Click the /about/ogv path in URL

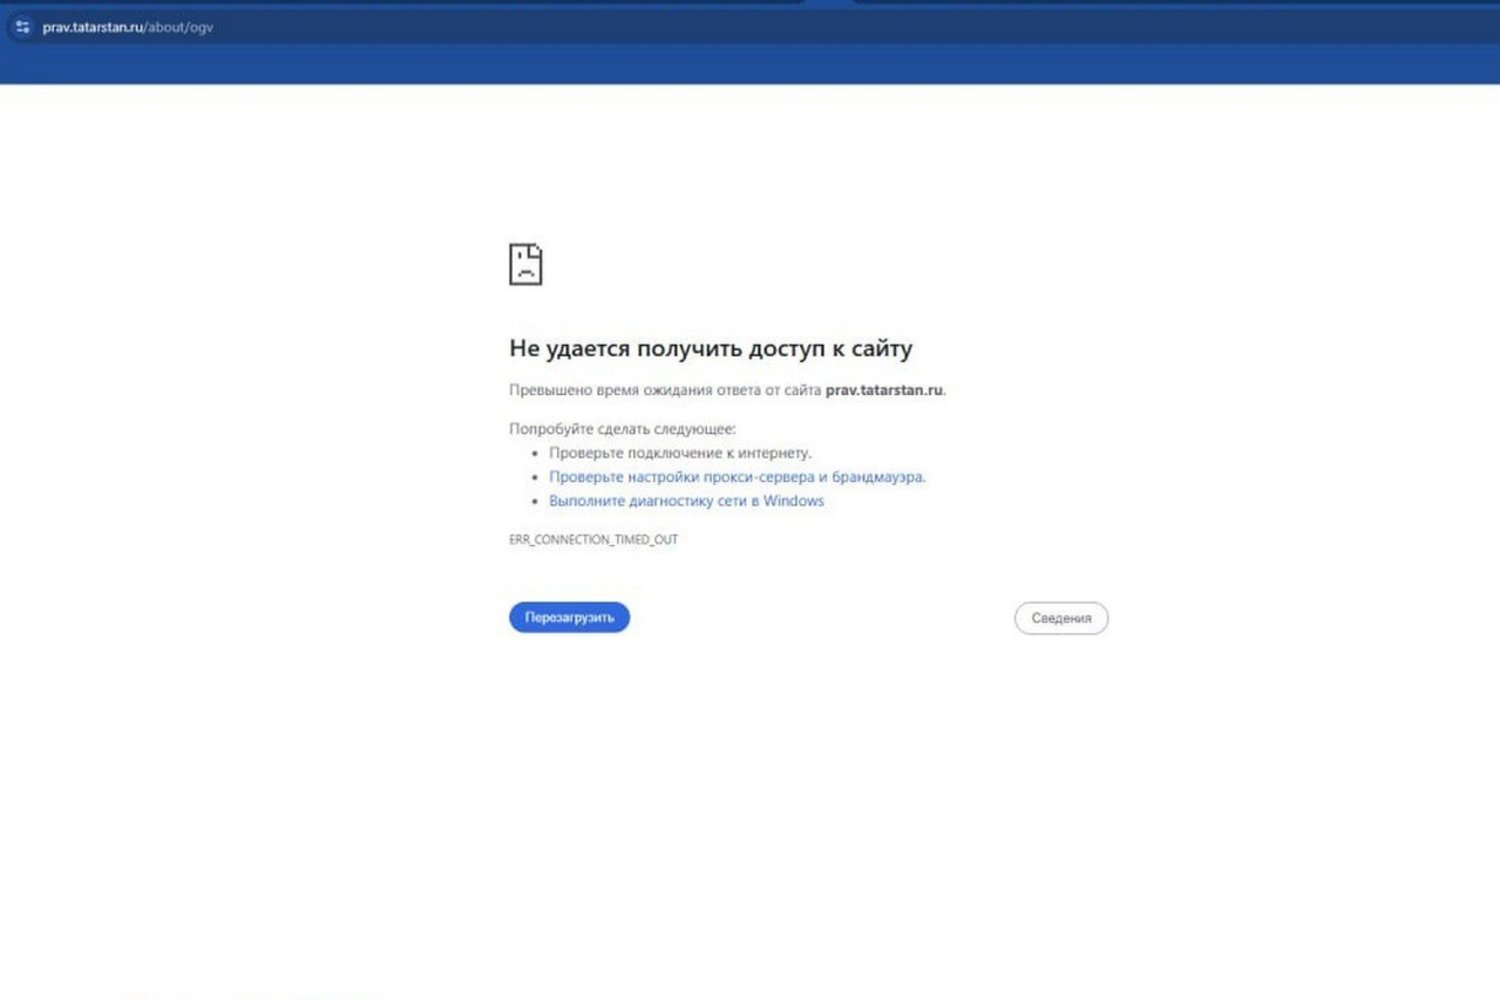tap(179, 27)
